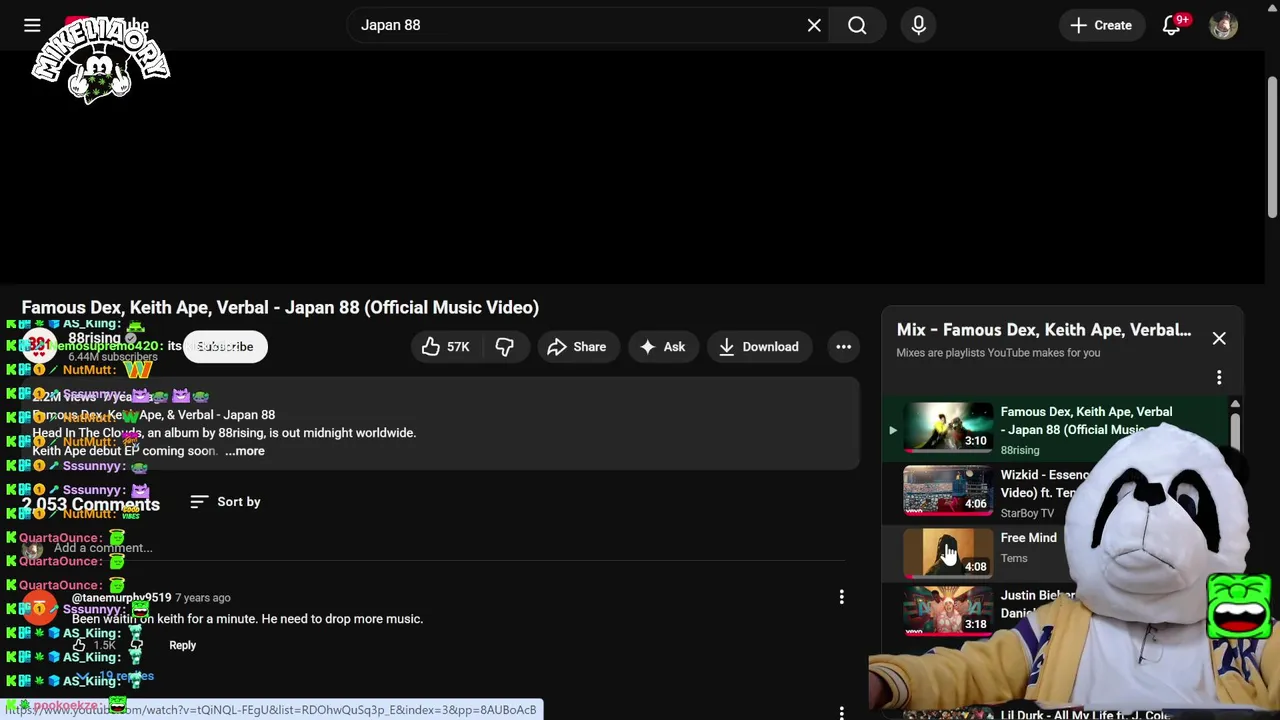Open more actions for the video
This screenshot has height=720, width=1280.
[843, 347]
